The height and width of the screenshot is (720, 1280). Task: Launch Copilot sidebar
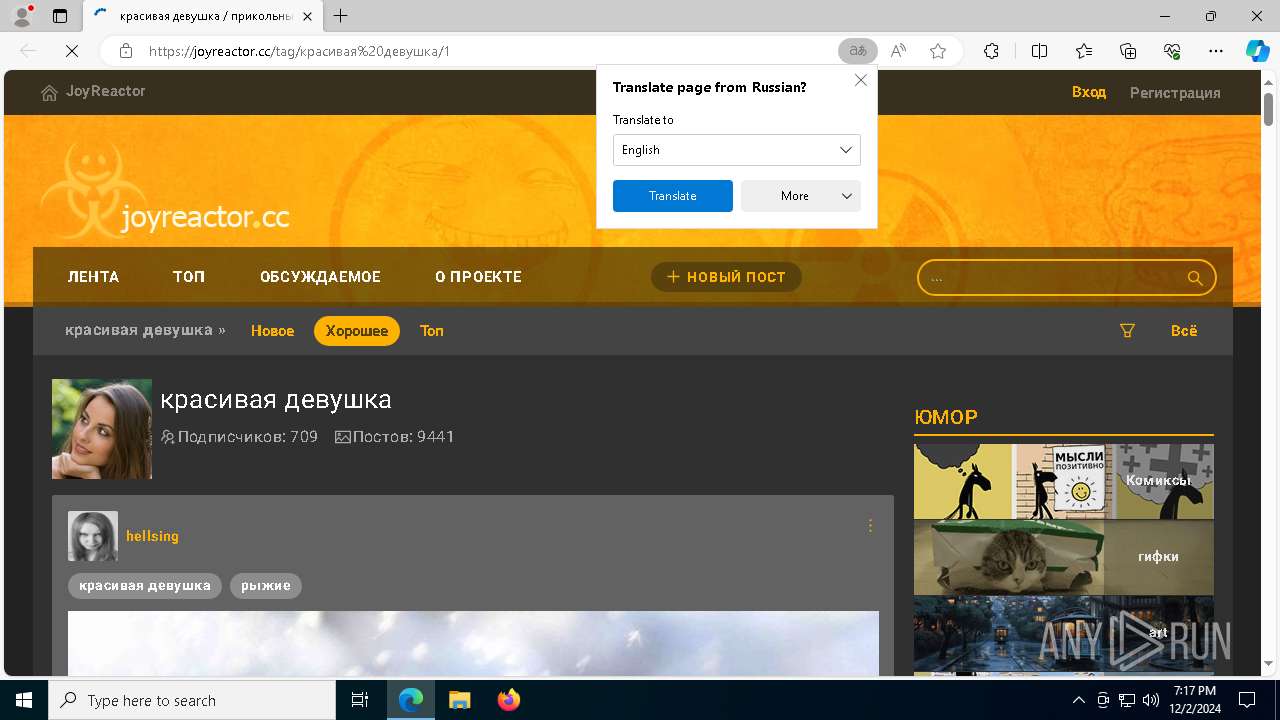tap(1257, 51)
